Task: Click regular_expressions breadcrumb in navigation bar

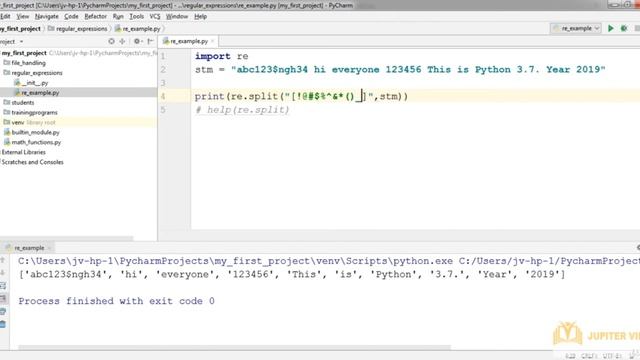Action: click(x=78, y=29)
